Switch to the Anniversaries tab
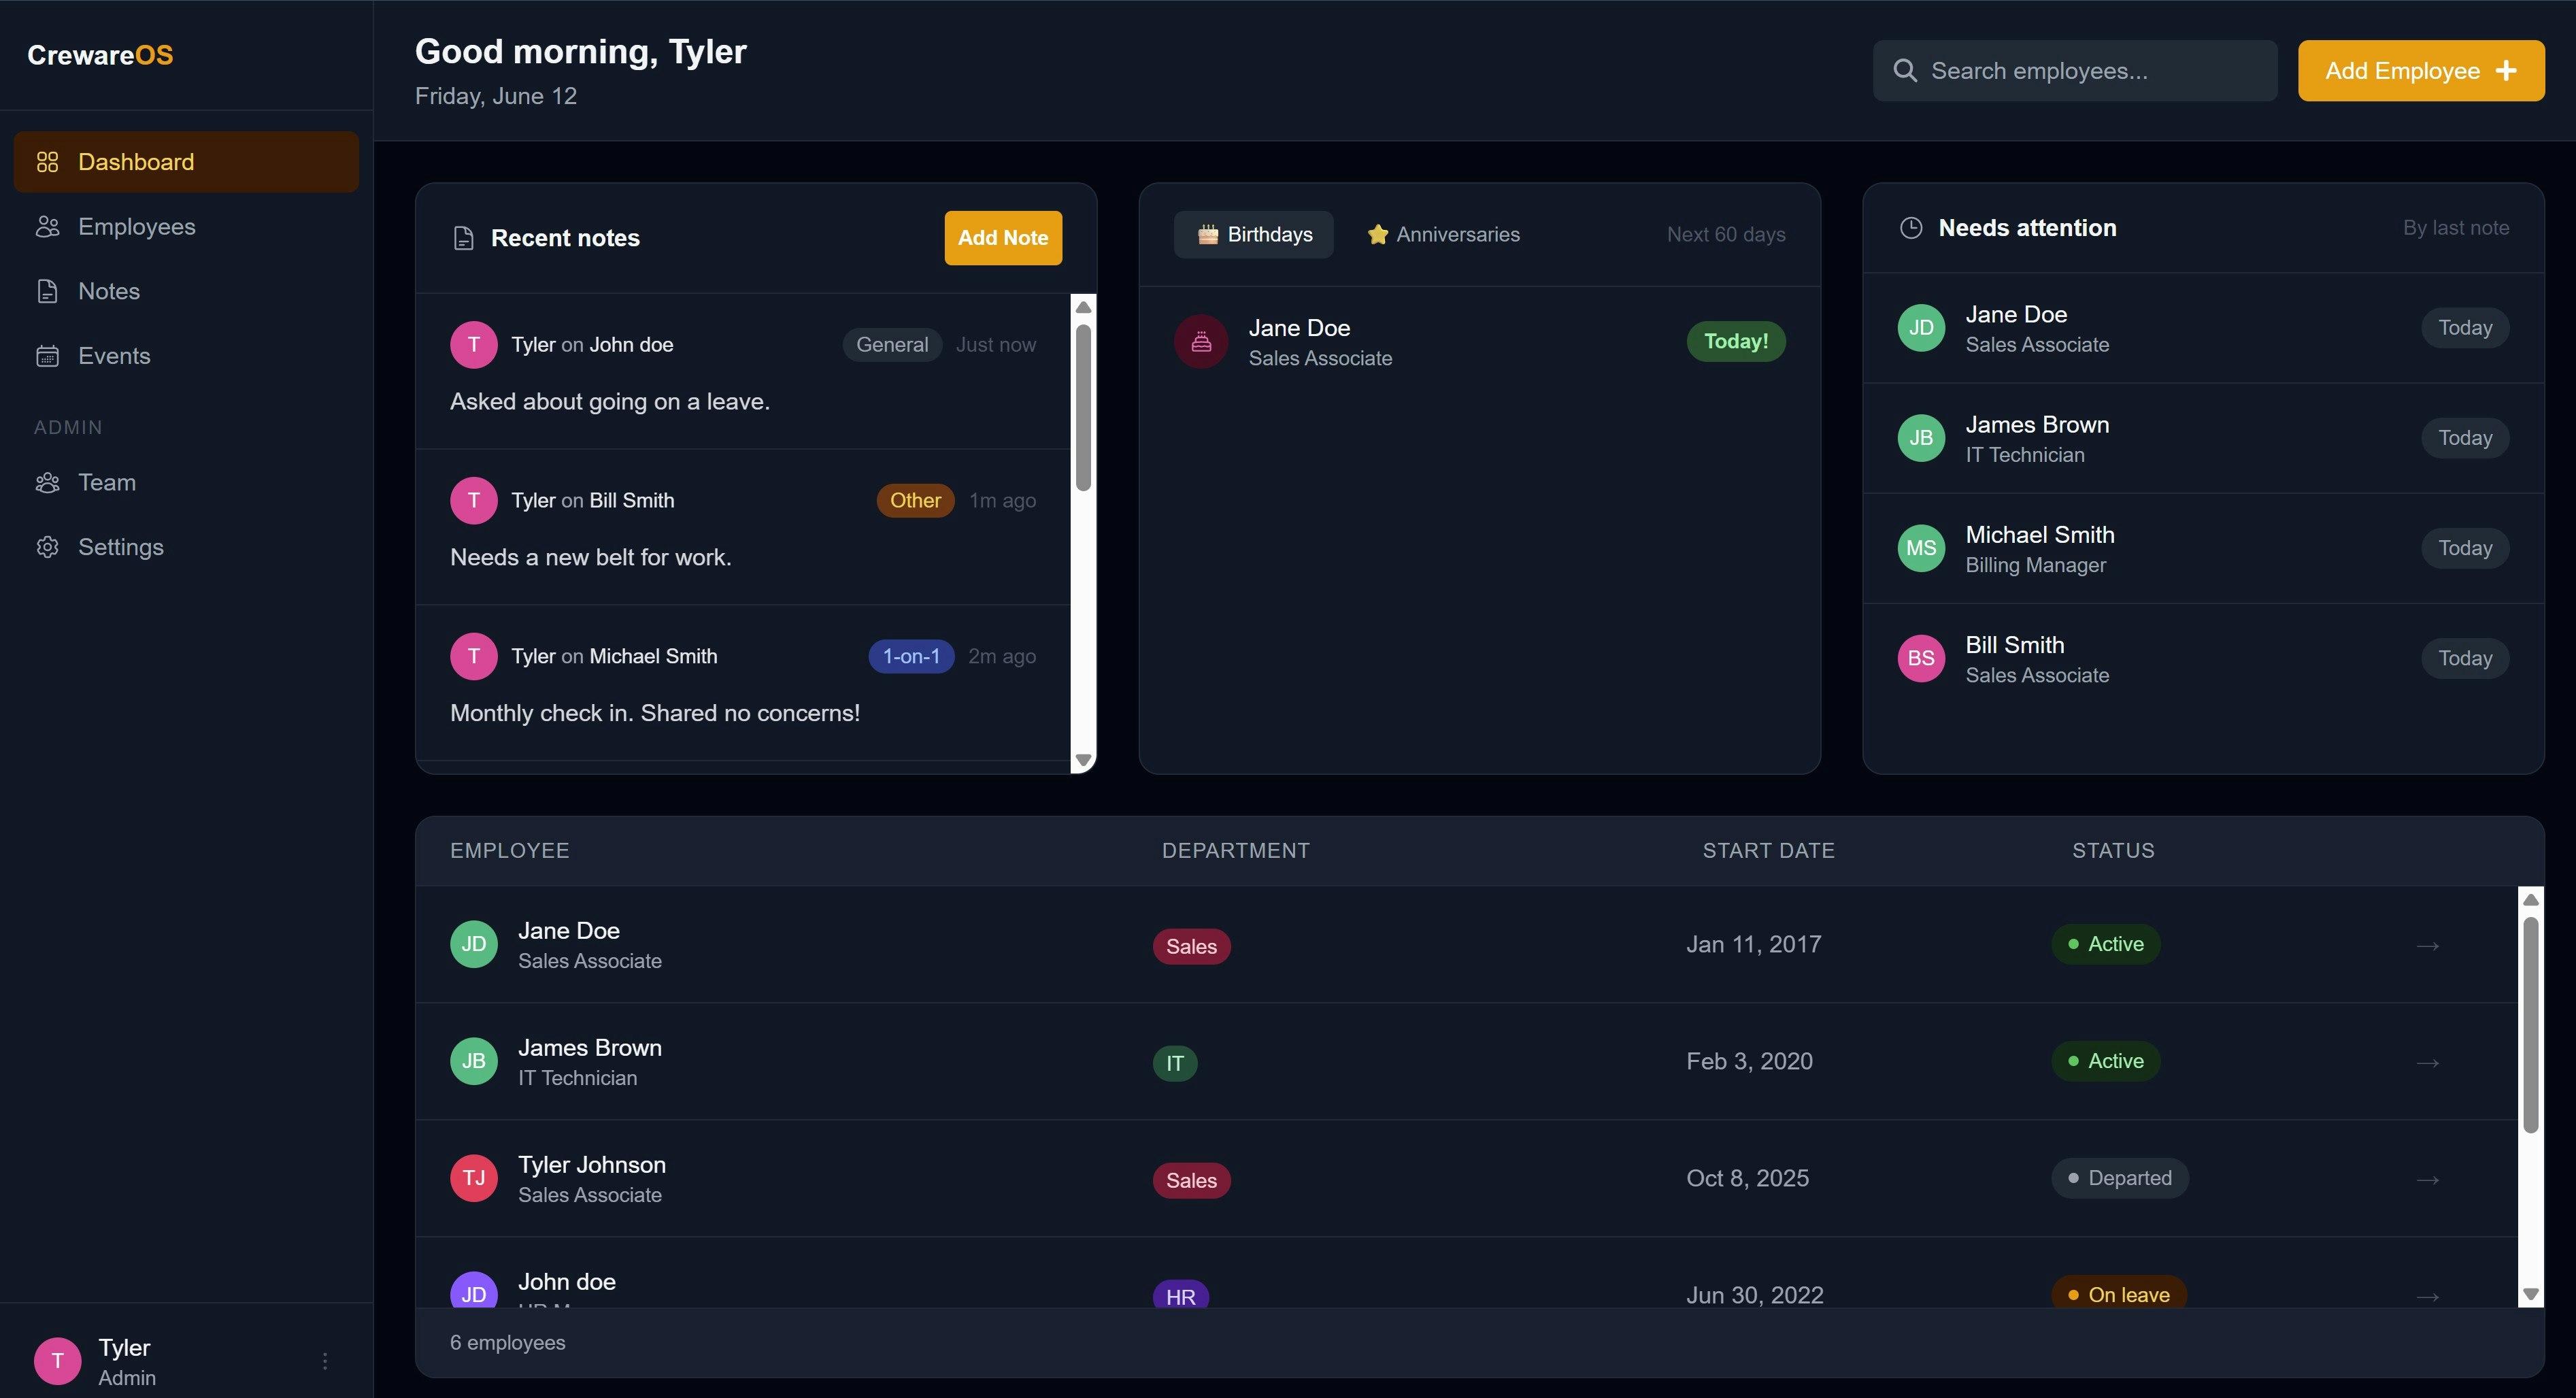 click(x=1443, y=235)
